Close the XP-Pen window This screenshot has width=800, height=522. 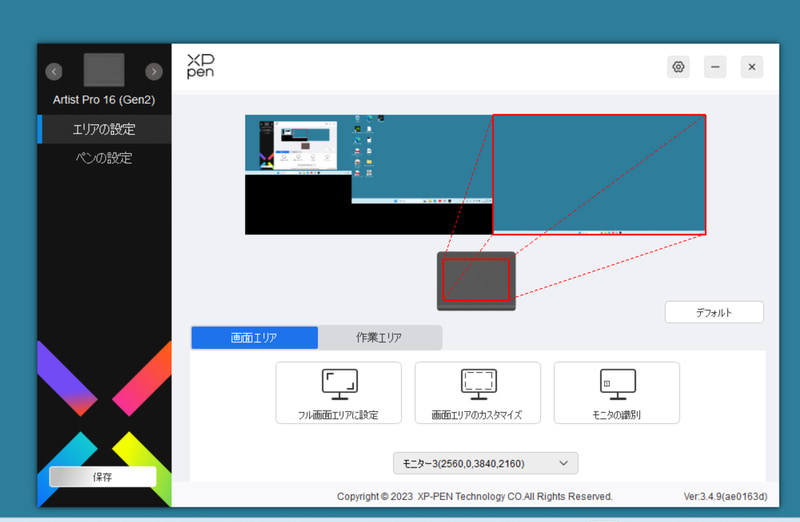pyautogui.click(x=752, y=67)
